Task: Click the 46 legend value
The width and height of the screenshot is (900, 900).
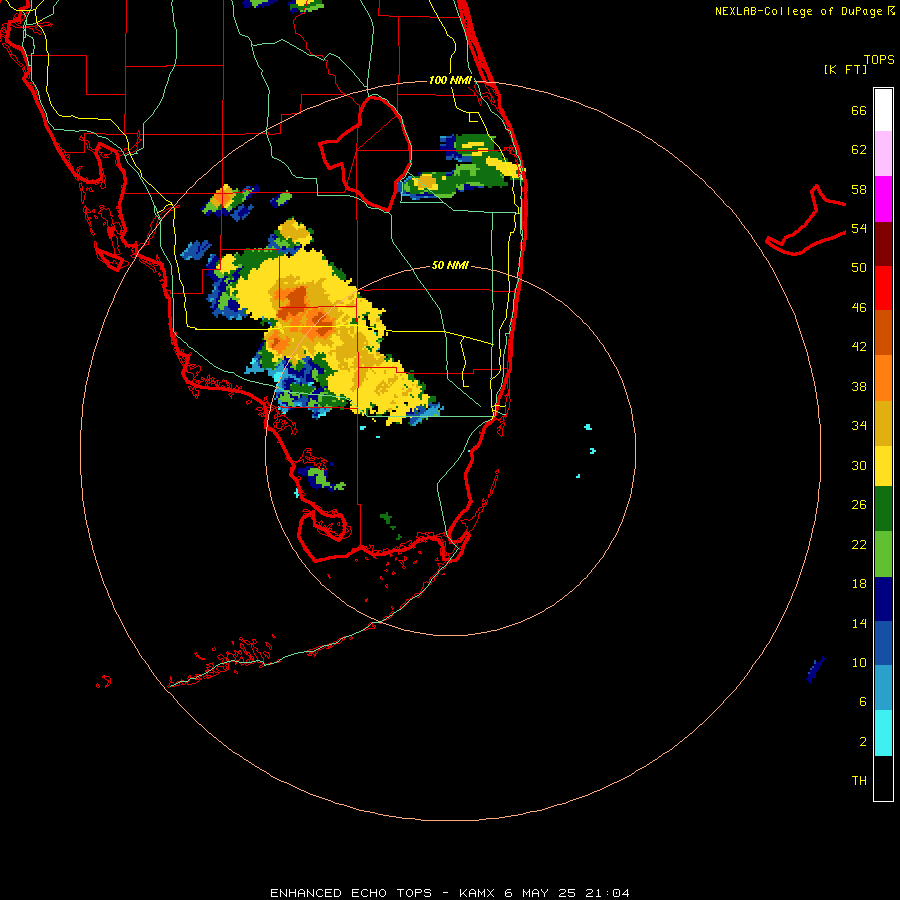Action: coord(859,308)
